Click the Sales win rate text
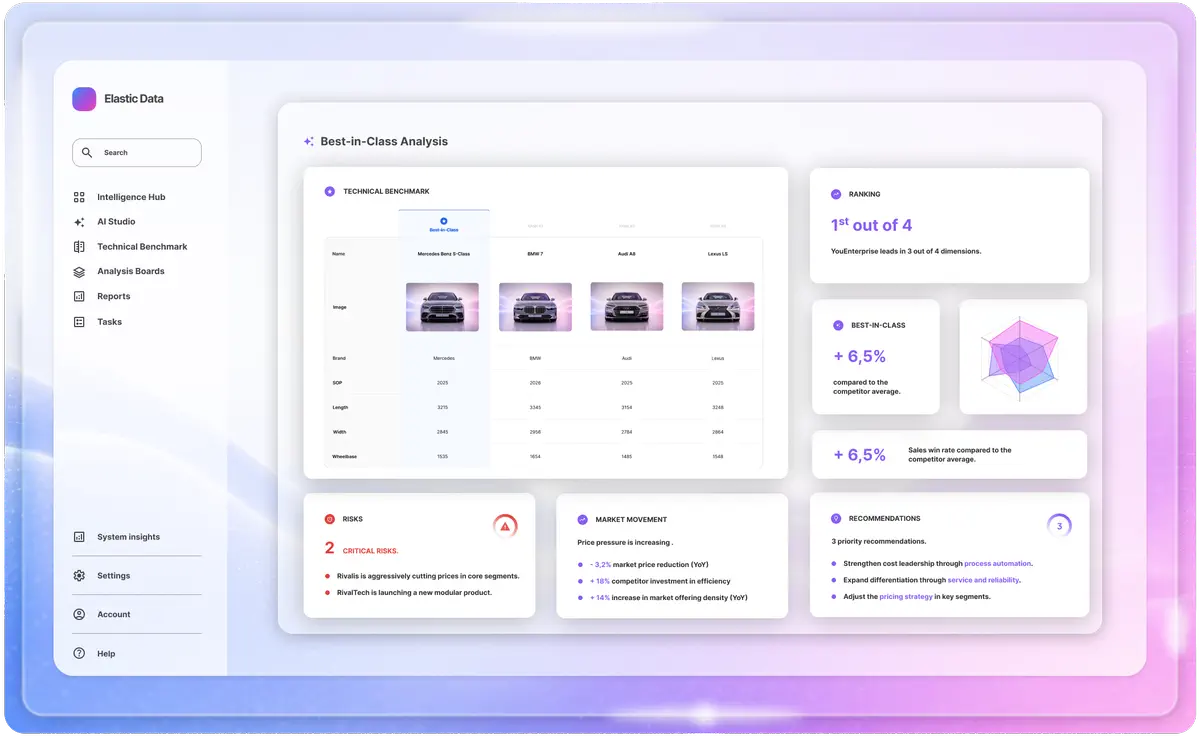Image resolution: width=1200 pixels, height=738 pixels. pos(960,455)
